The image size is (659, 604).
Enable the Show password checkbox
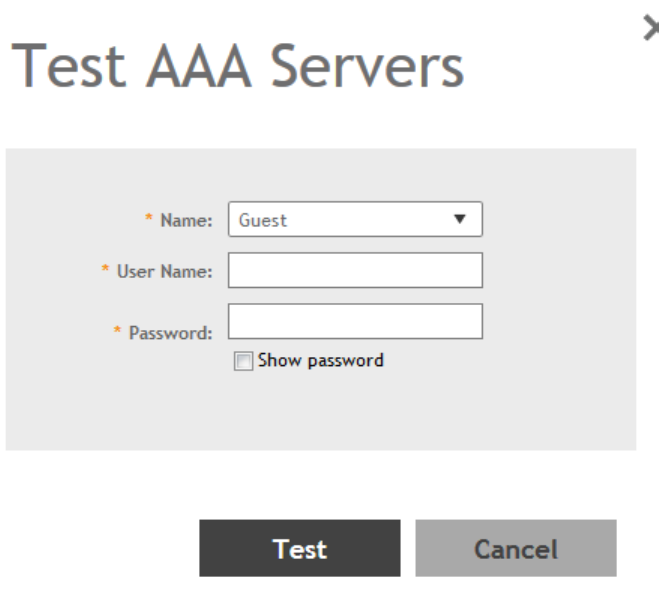(245, 361)
